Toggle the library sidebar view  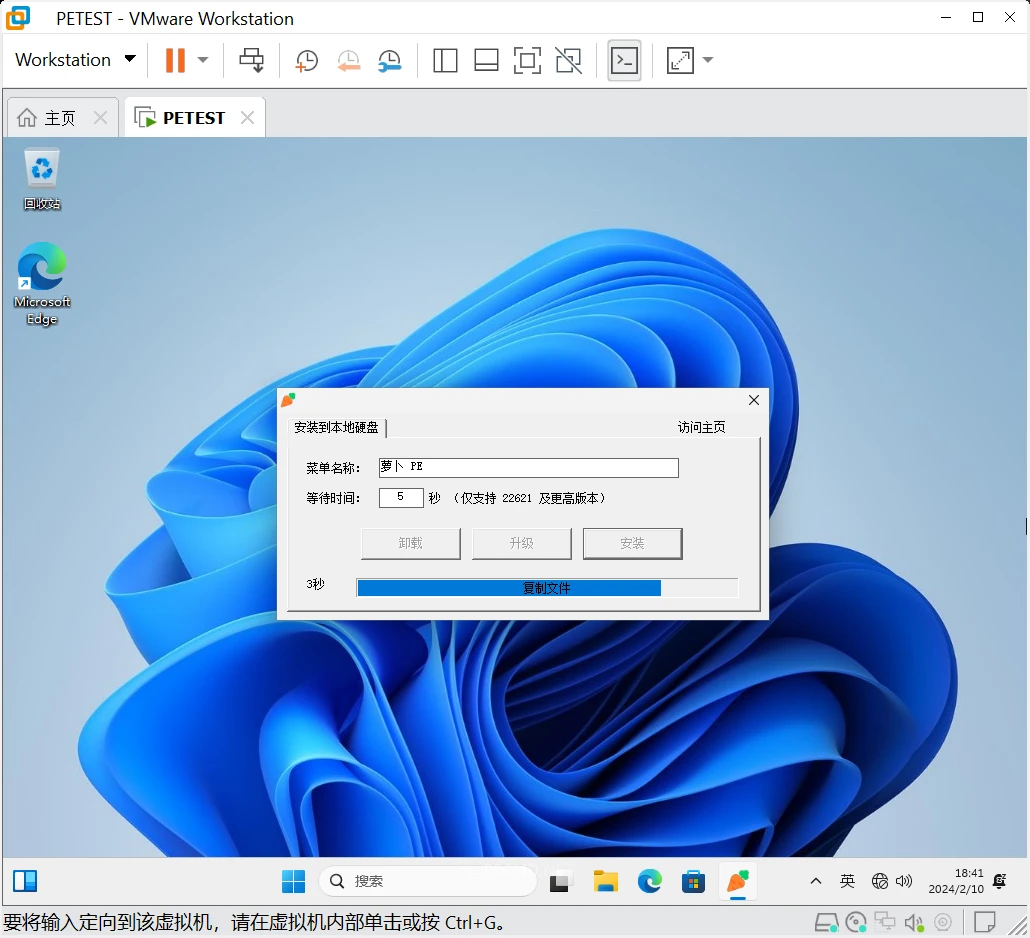click(x=445, y=60)
